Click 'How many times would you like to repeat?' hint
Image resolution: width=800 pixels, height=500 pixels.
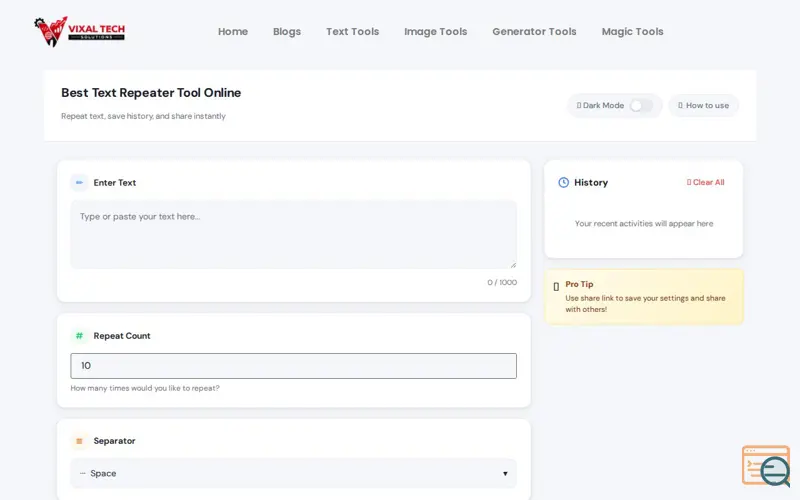coord(145,388)
